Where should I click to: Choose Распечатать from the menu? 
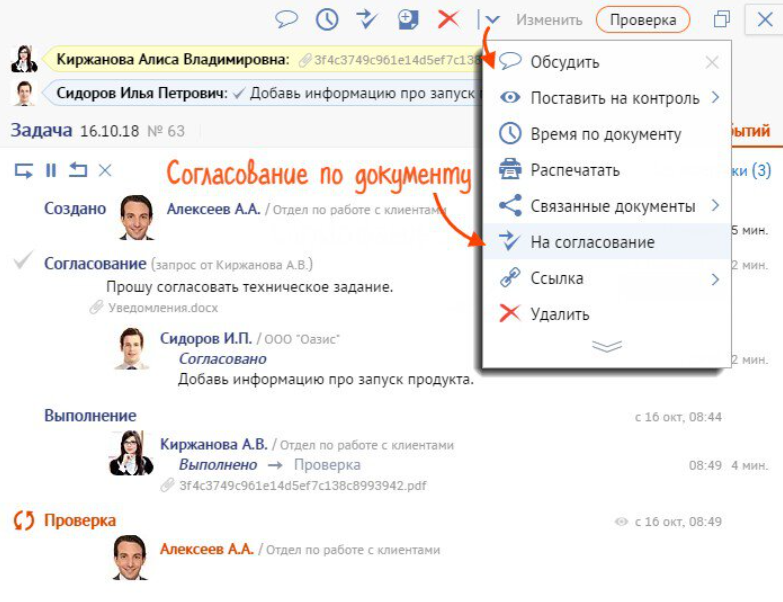[575, 170]
